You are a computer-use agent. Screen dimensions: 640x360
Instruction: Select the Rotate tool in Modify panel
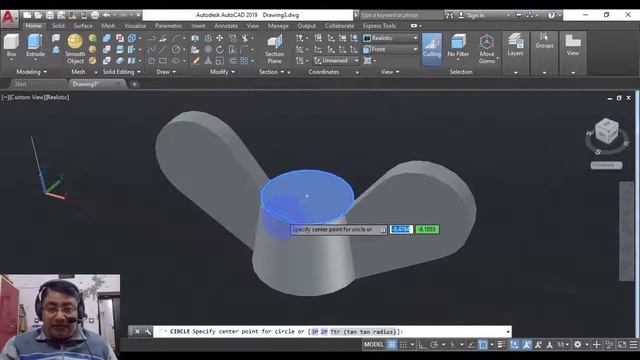pyautogui.click(x=220, y=49)
